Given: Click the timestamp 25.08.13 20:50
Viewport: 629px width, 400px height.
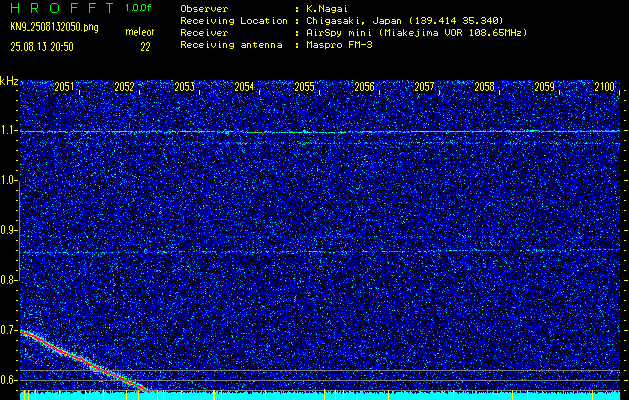Looking at the screenshot, I should (x=42, y=47).
